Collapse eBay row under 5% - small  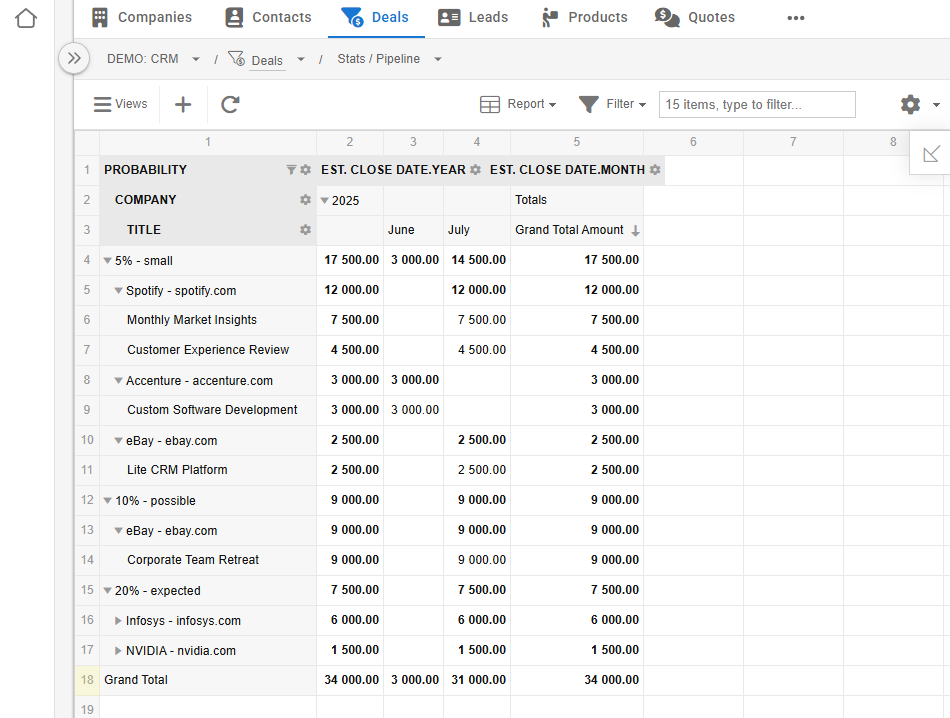point(119,440)
